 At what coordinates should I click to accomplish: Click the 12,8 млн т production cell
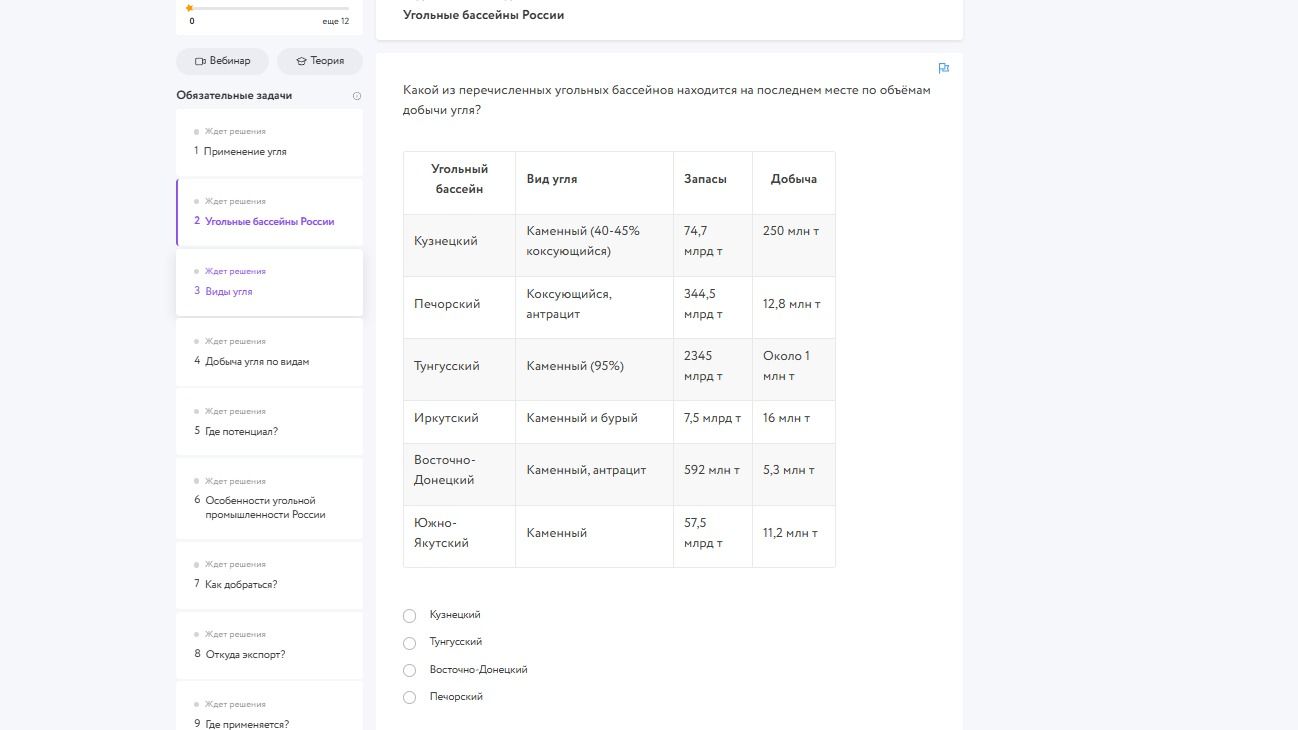[794, 305]
